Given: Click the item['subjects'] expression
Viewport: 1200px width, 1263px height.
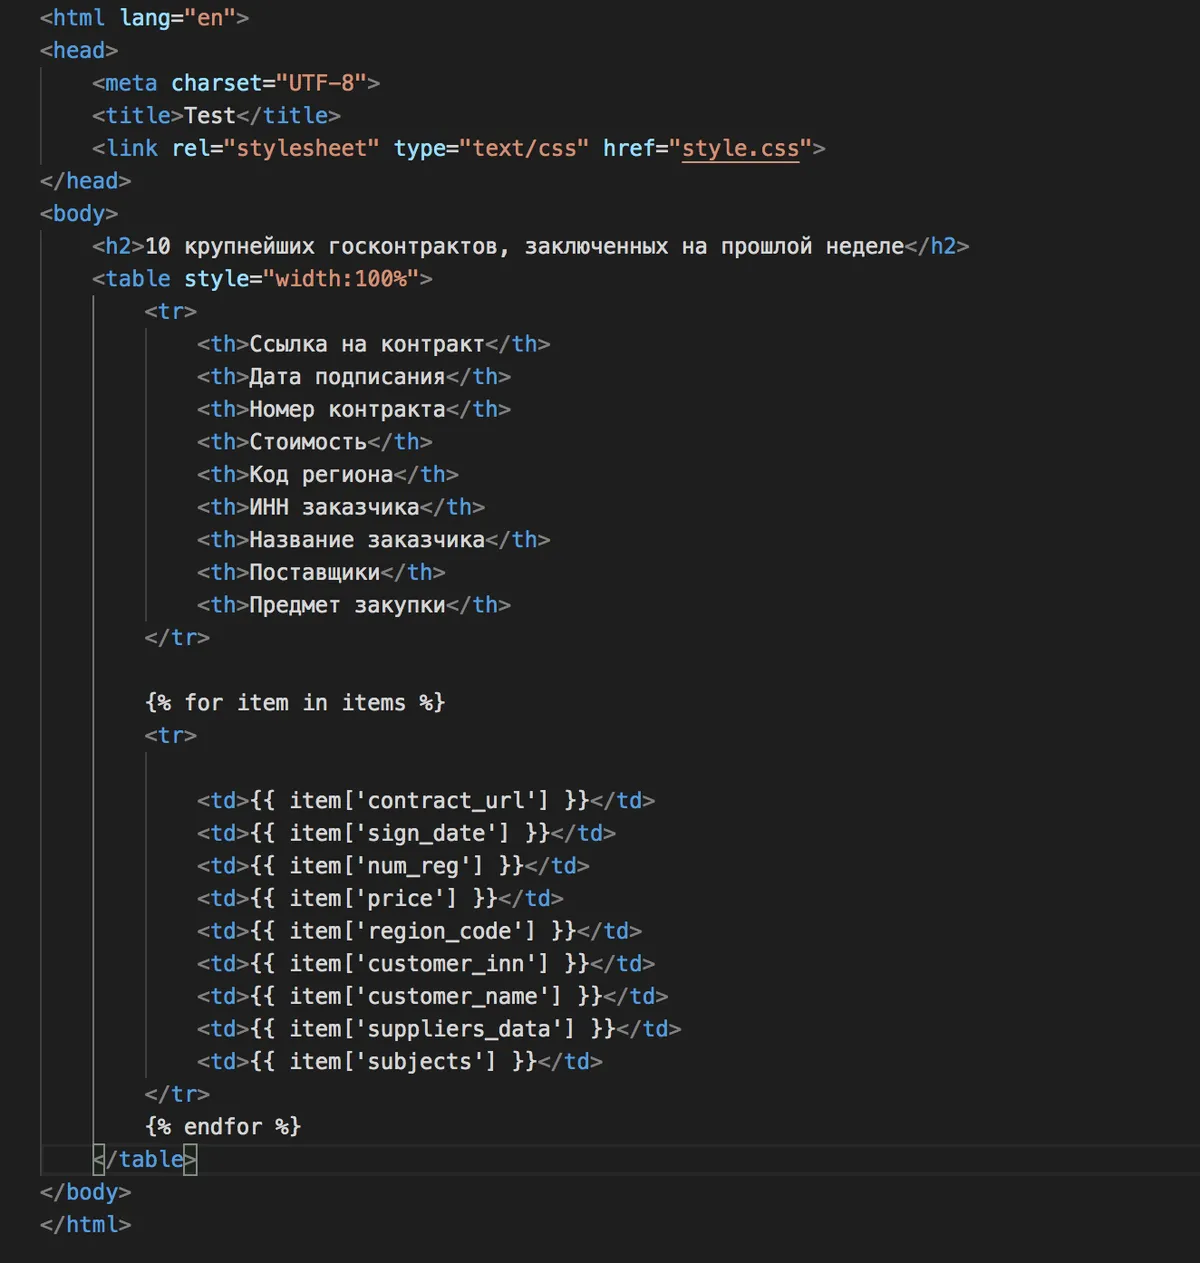Looking at the screenshot, I should click(393, 1061).
